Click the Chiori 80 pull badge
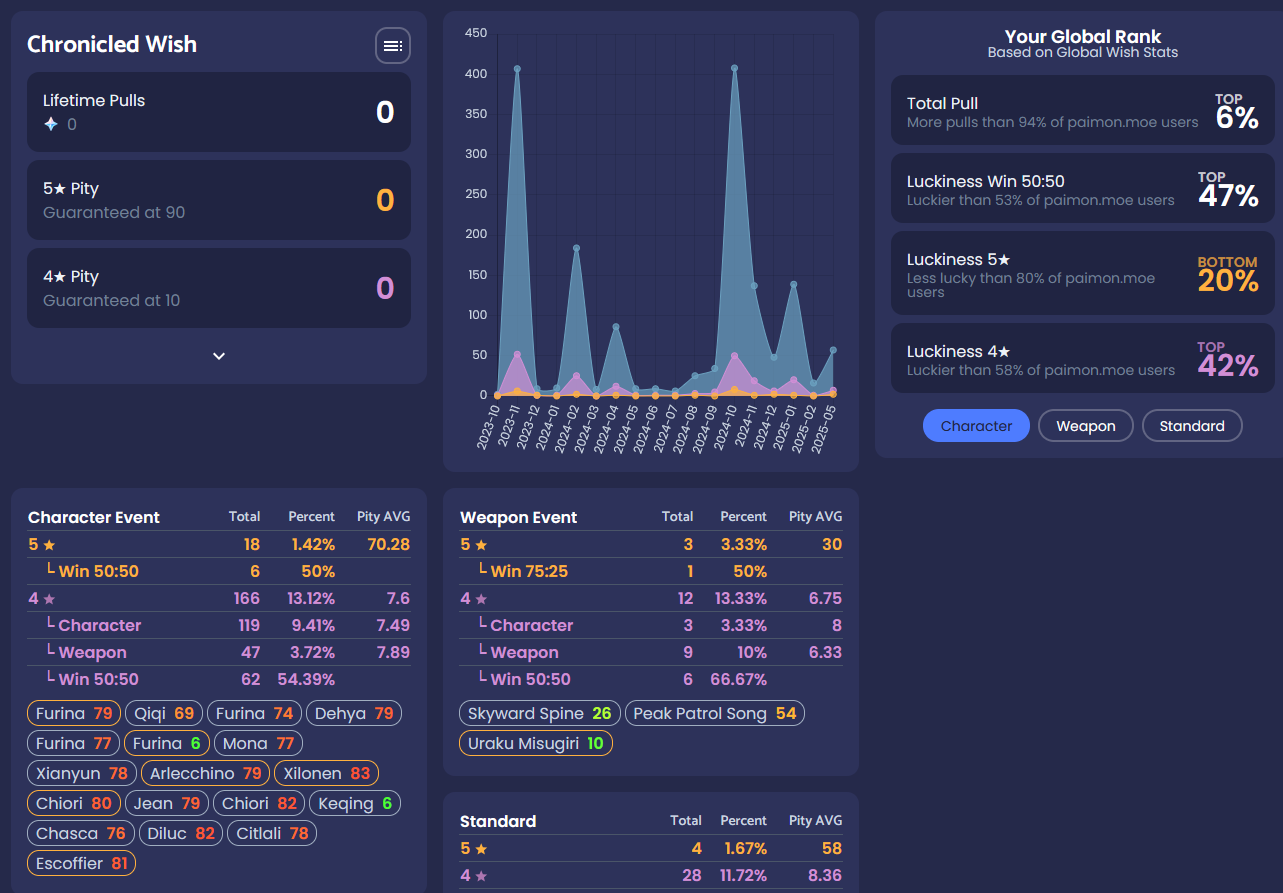 [x=74, y=804]
